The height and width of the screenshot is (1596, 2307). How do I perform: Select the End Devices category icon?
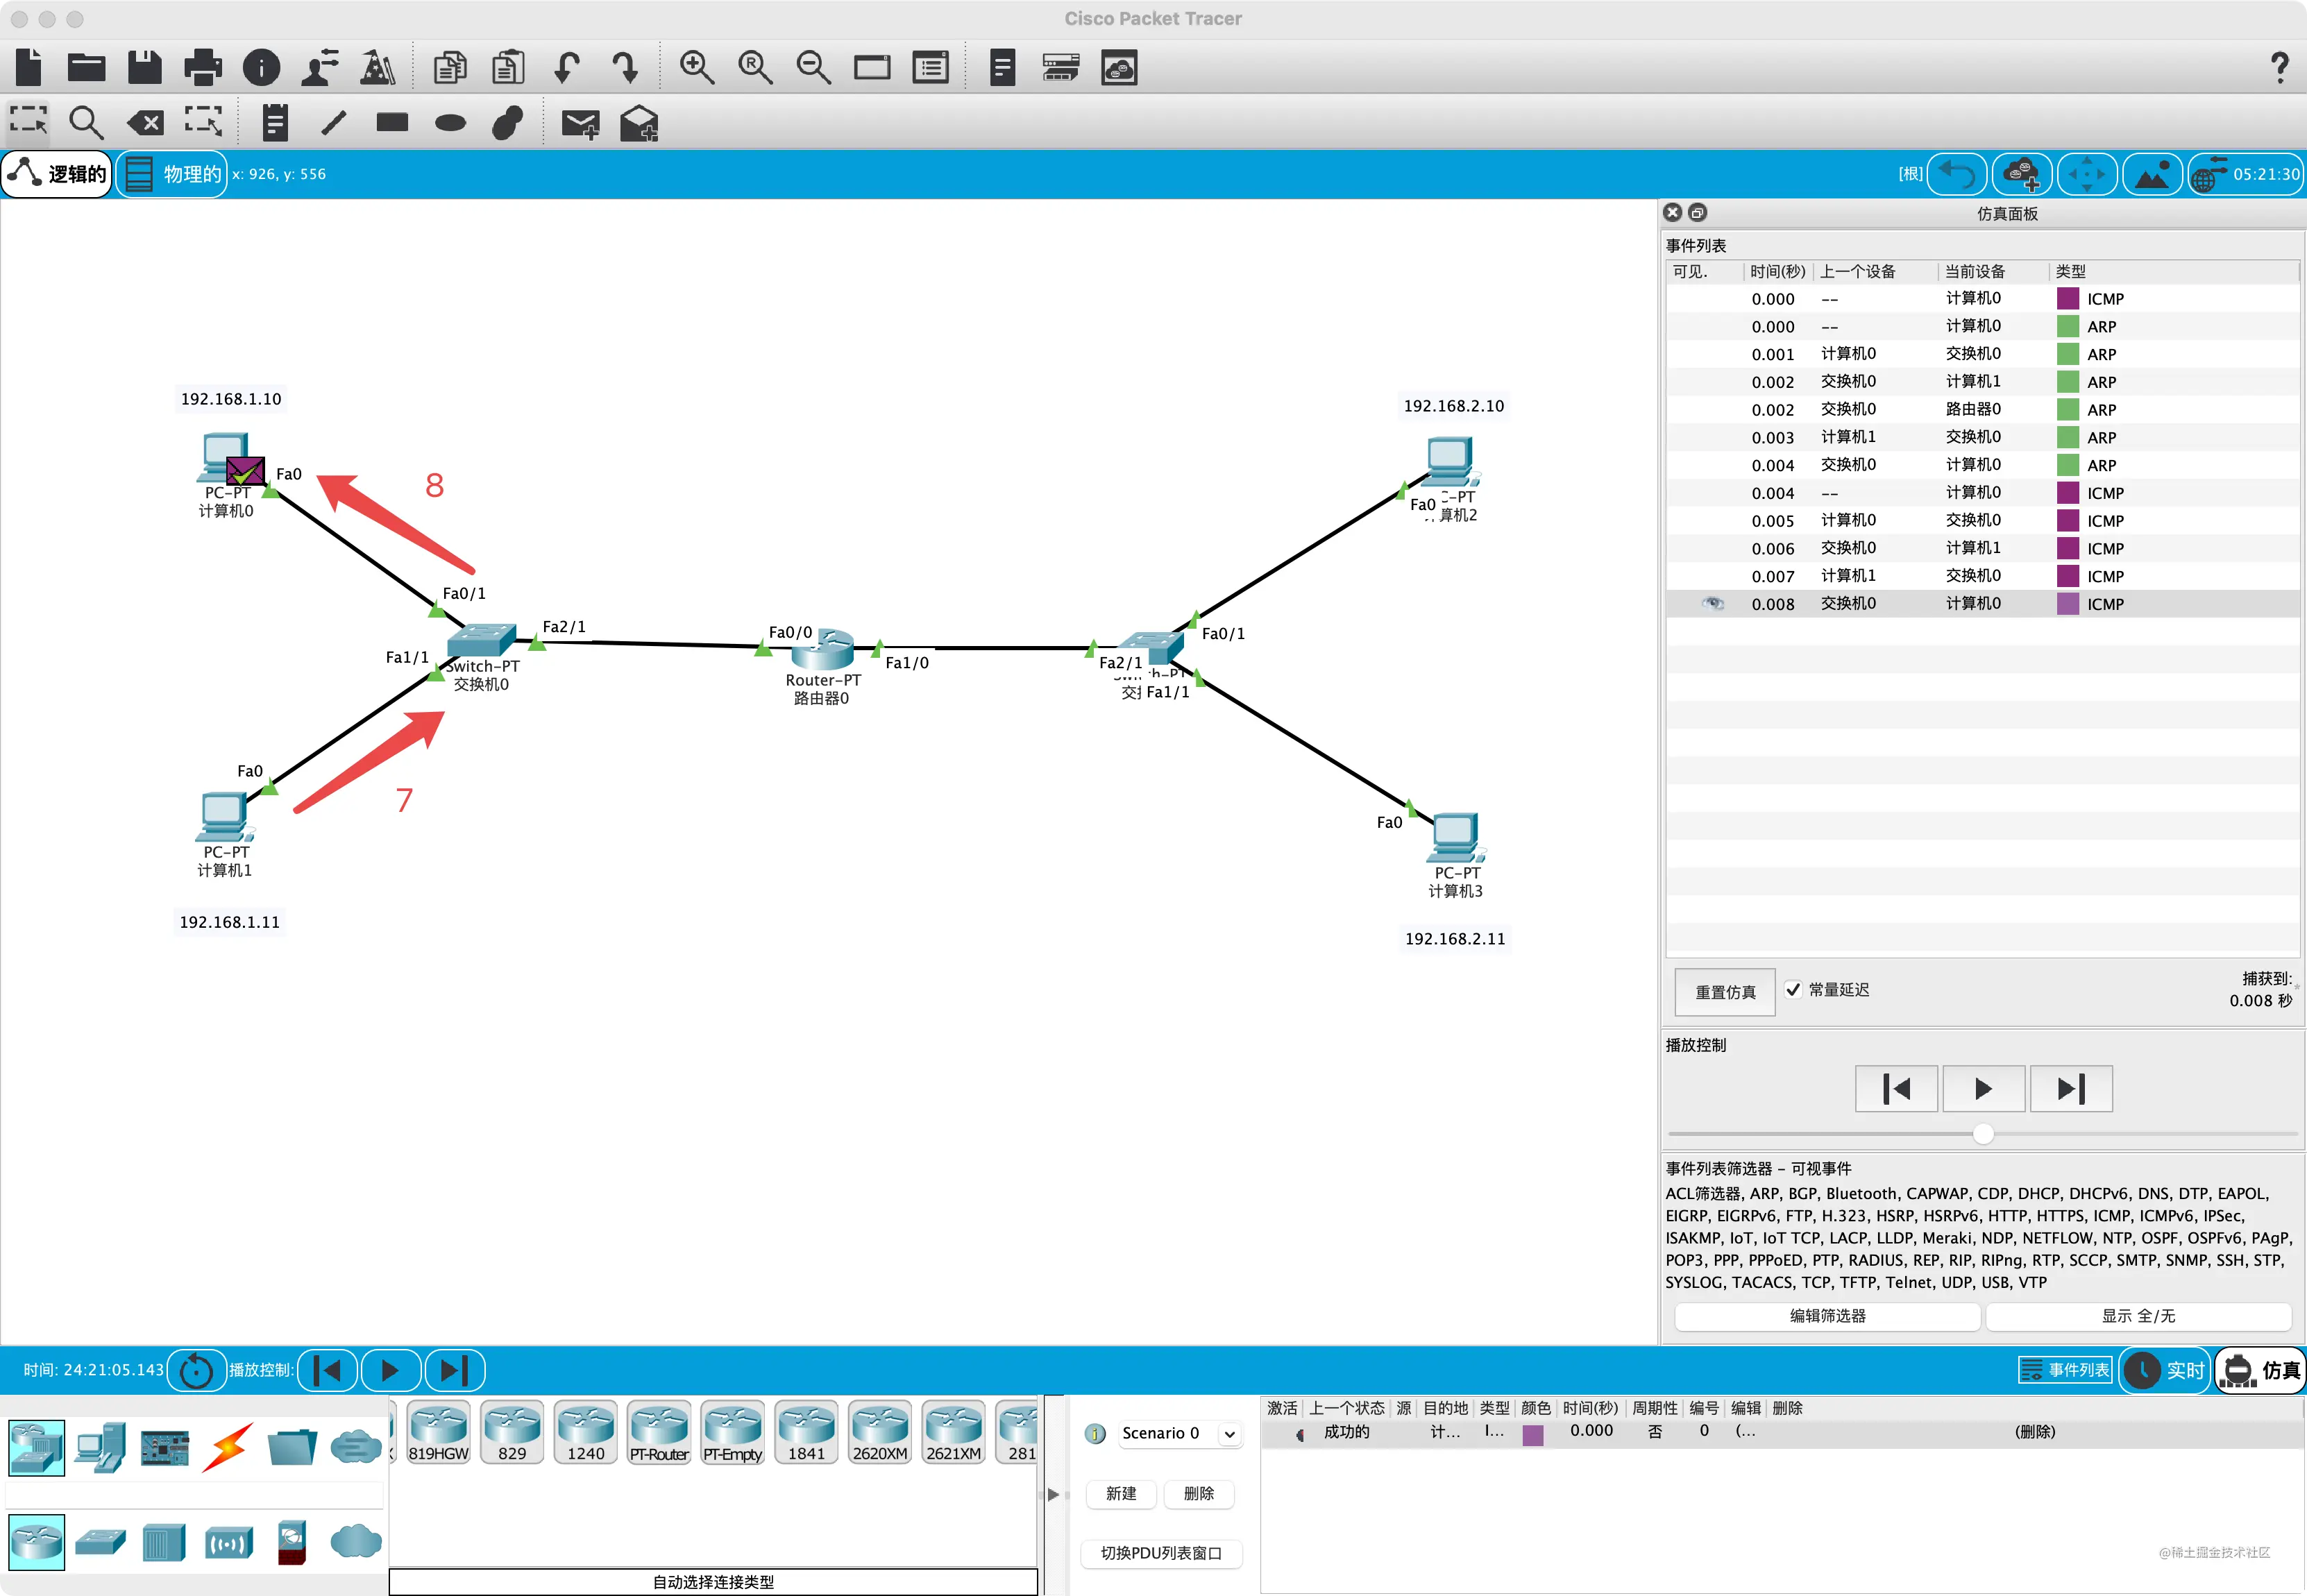coord(101,1447)
